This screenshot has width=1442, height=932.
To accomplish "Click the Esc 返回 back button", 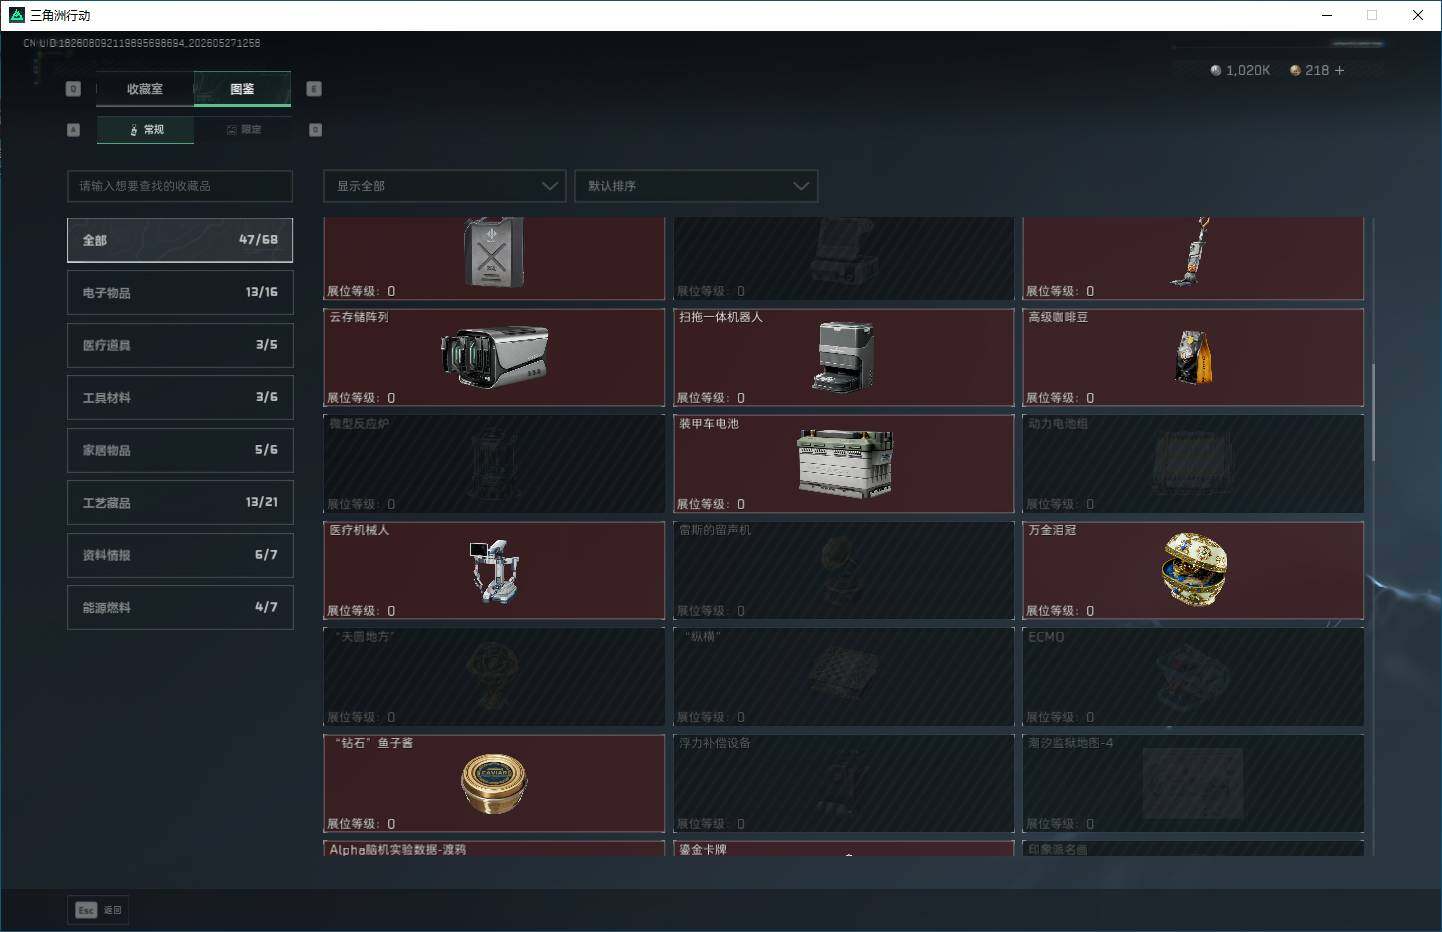I will click(99, 910).
